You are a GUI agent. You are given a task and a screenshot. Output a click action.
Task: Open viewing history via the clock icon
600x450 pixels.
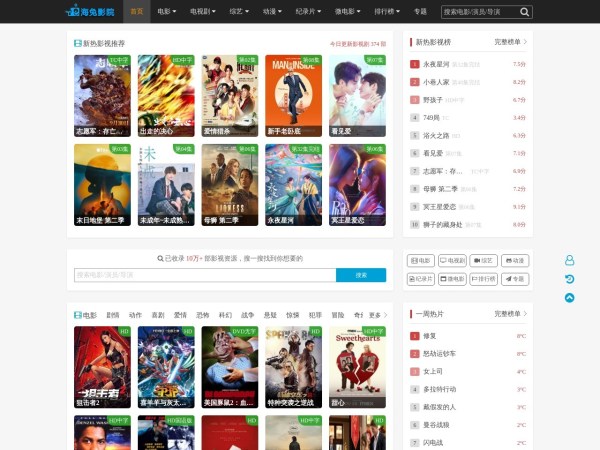point(569,279)
